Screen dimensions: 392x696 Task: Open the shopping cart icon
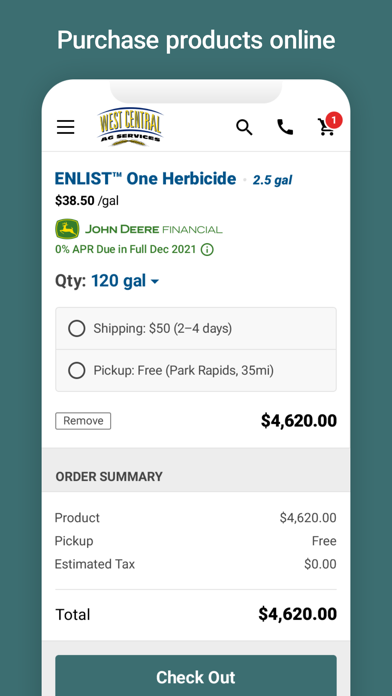pyautogui.click(x=326, y=128)
